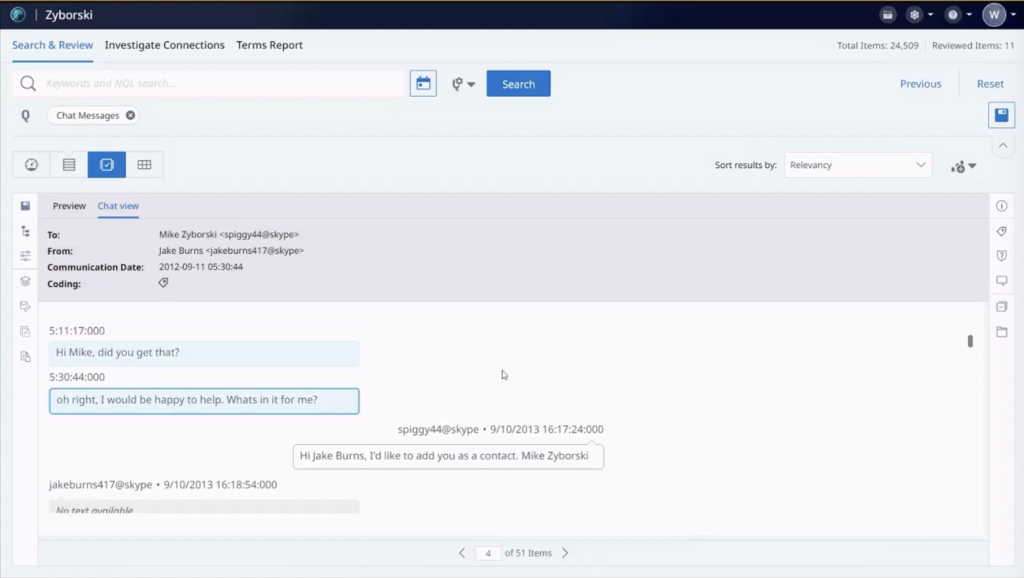Image resolution: width=1024 pixels, height=578 pixels.
Task: Open the tag icon in right panel
Action: (1002, 231)
